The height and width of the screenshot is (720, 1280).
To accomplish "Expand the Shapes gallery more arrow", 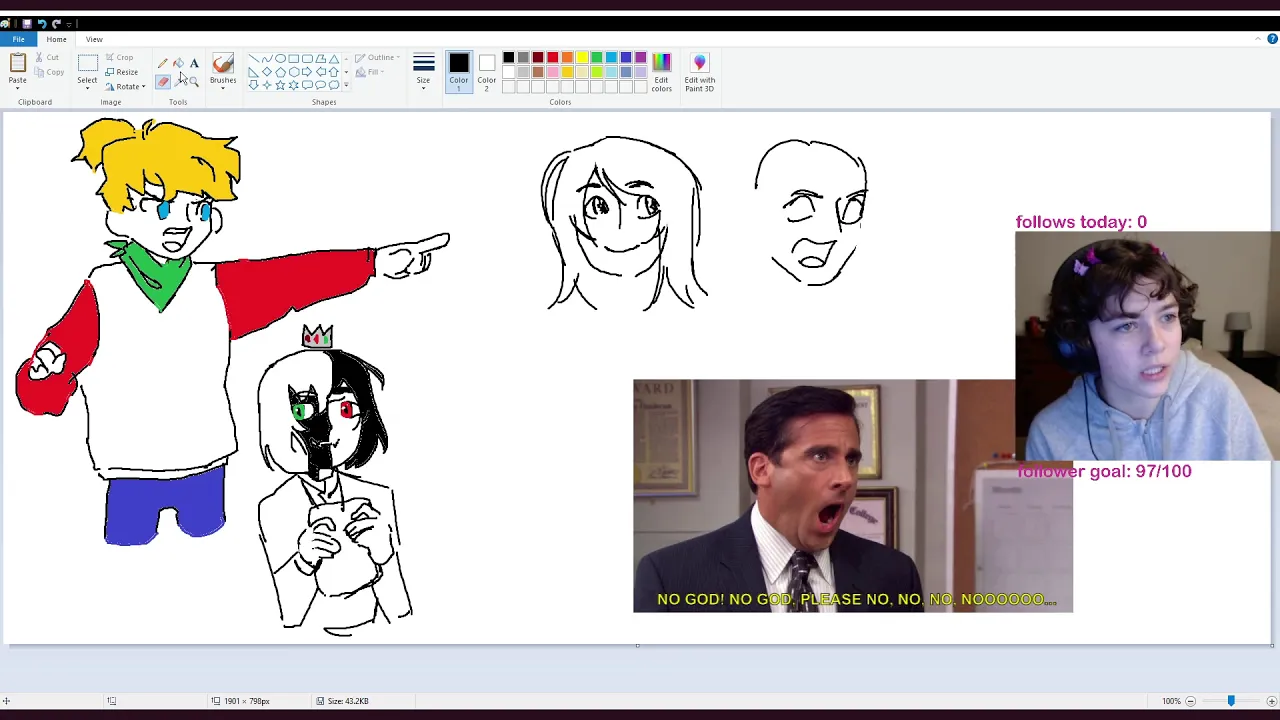I will pos(346,85).
